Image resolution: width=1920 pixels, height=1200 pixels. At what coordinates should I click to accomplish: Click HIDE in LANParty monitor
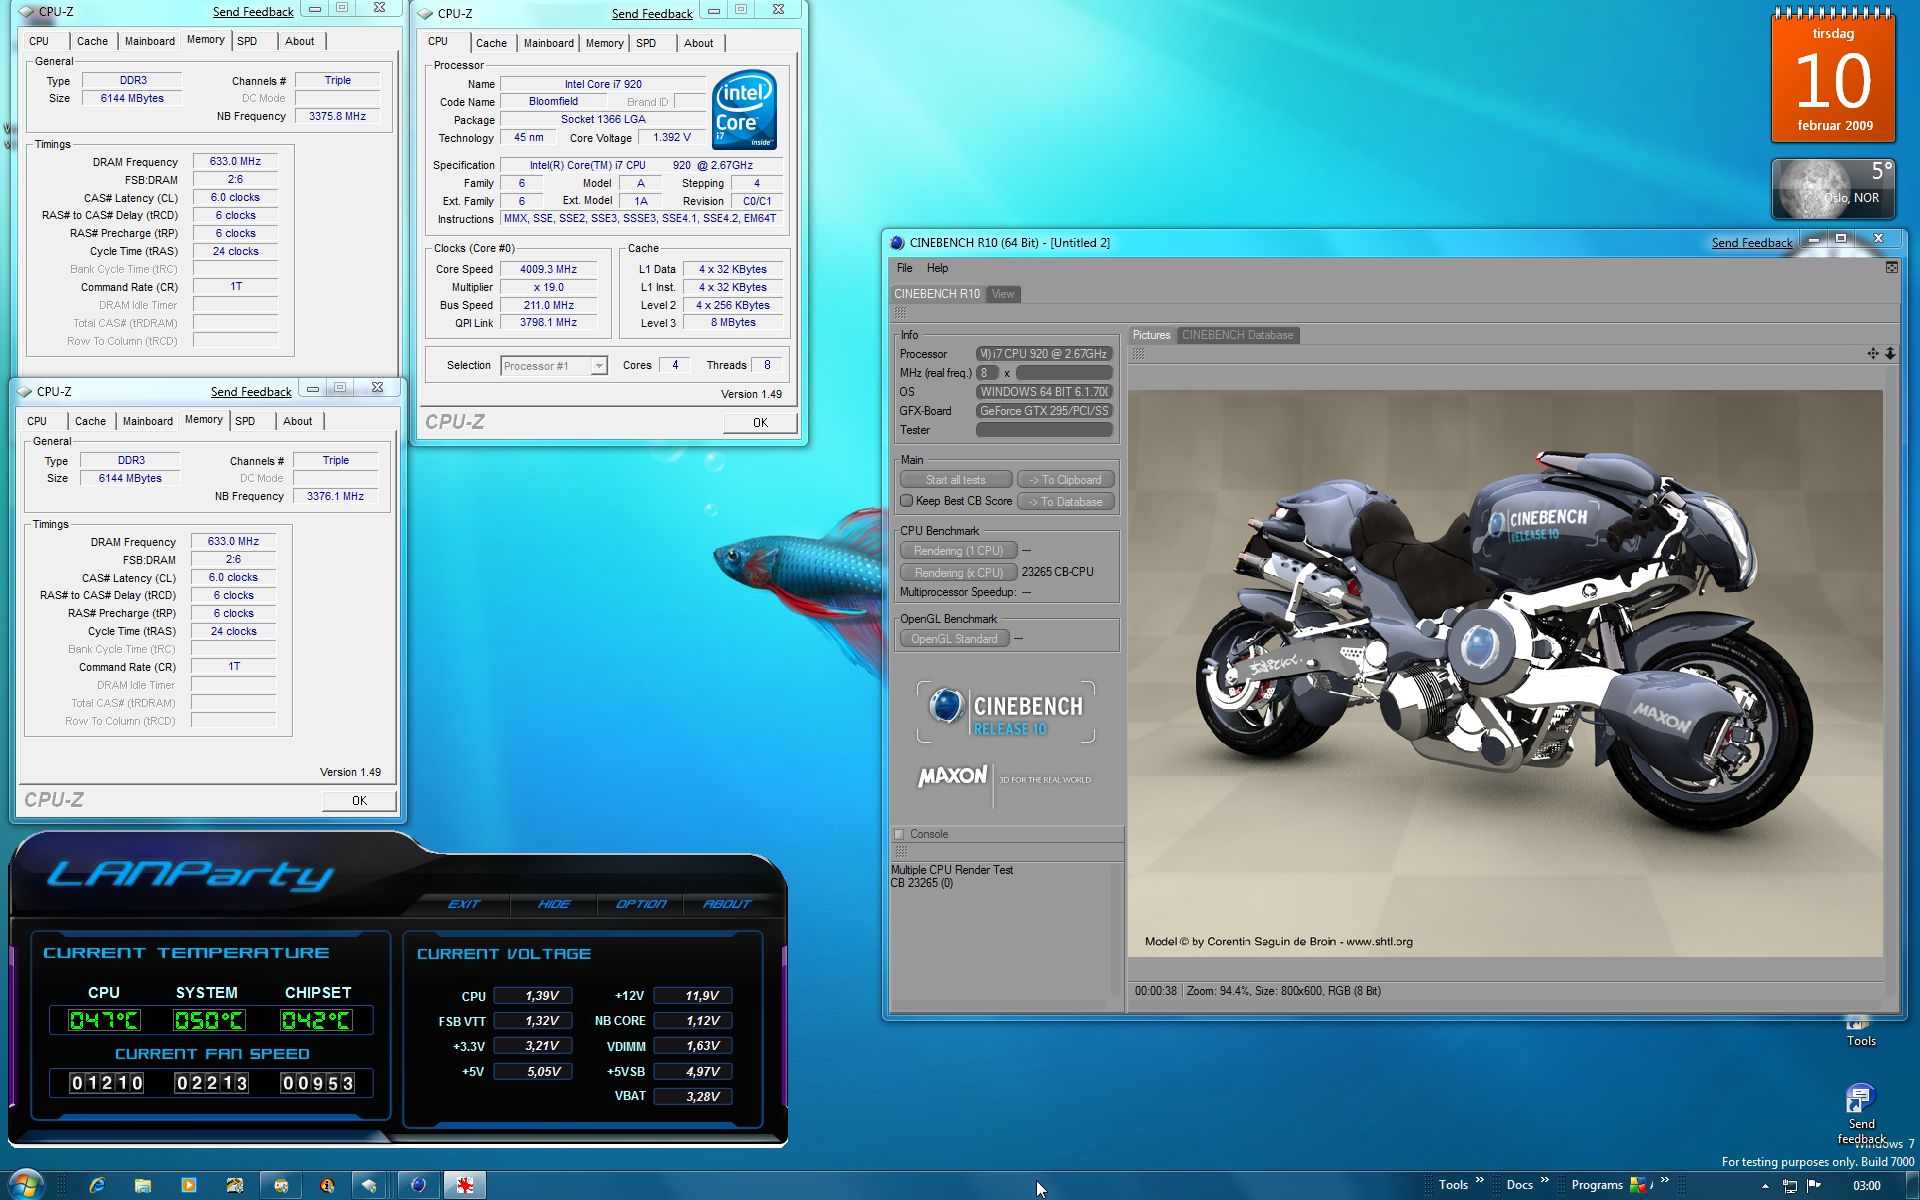554,904
